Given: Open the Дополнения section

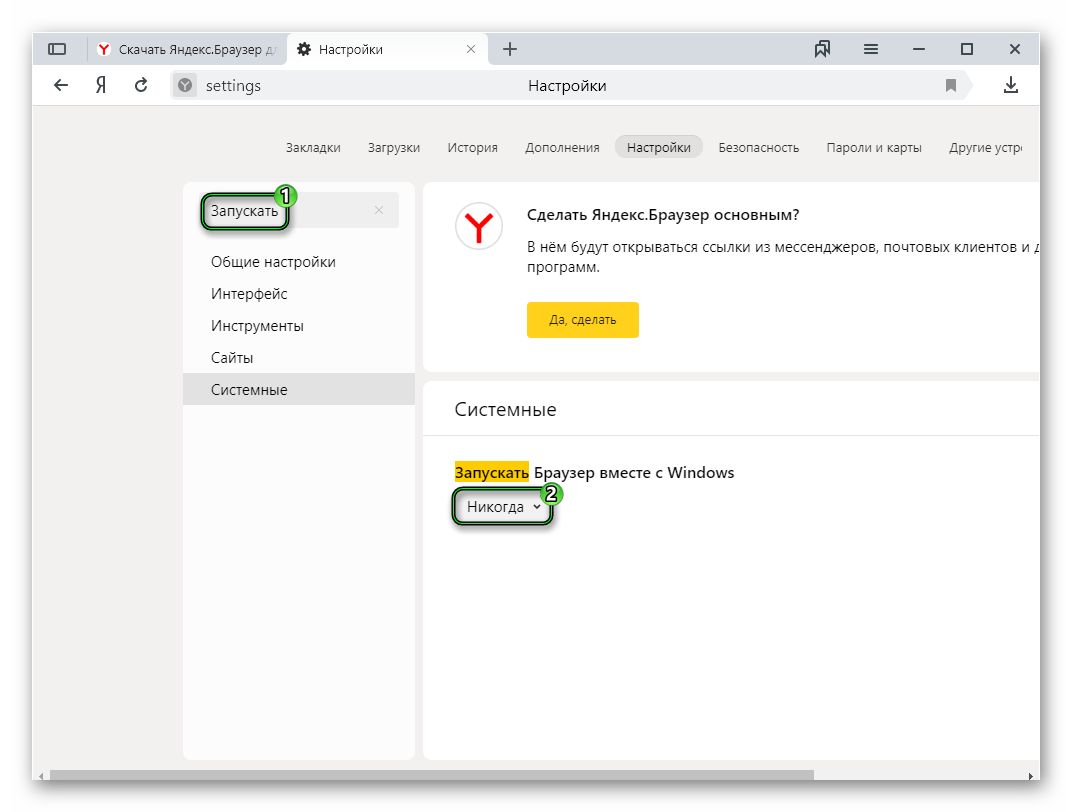Looking at the screenshot, I should tap(562, 148).
